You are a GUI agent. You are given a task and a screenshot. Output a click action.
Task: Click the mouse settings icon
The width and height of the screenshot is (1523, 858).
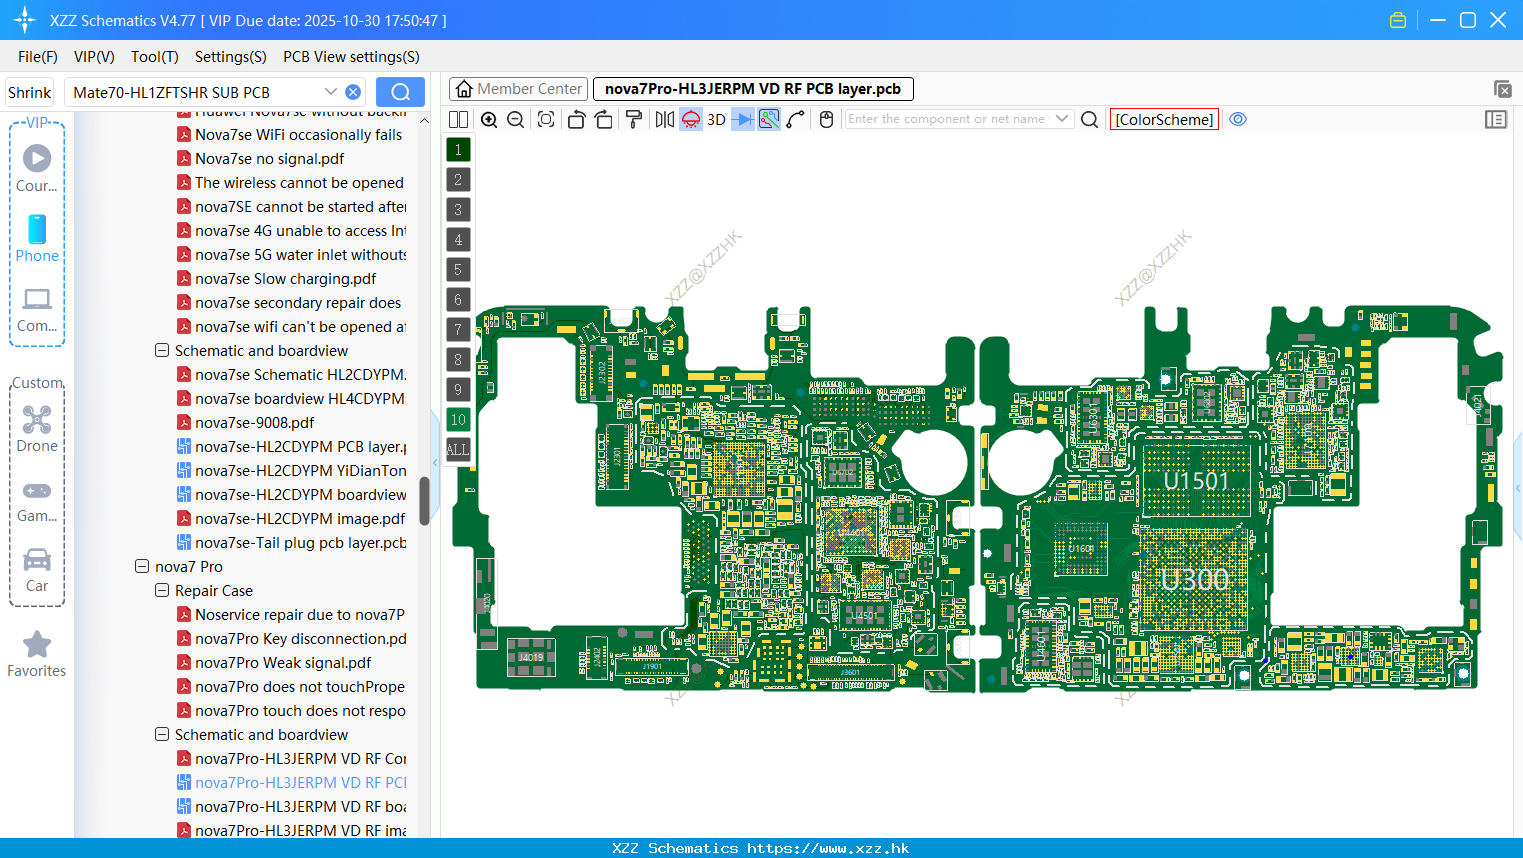(x=826, y=119)
